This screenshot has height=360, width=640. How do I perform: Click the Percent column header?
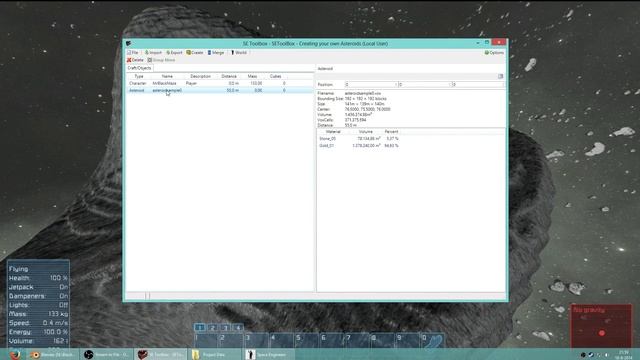tap(391, 132)
